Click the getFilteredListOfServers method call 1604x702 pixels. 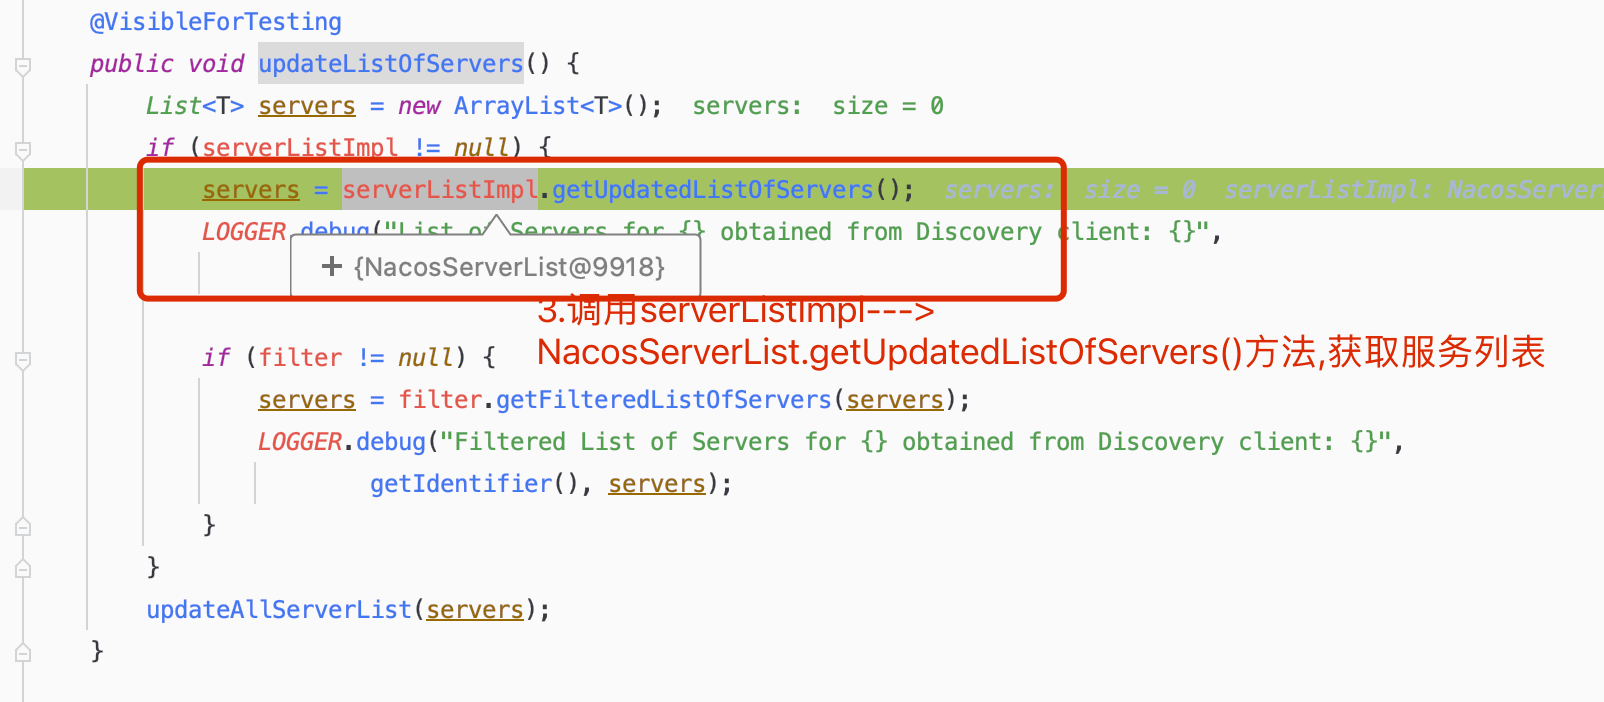click(664, 400)
